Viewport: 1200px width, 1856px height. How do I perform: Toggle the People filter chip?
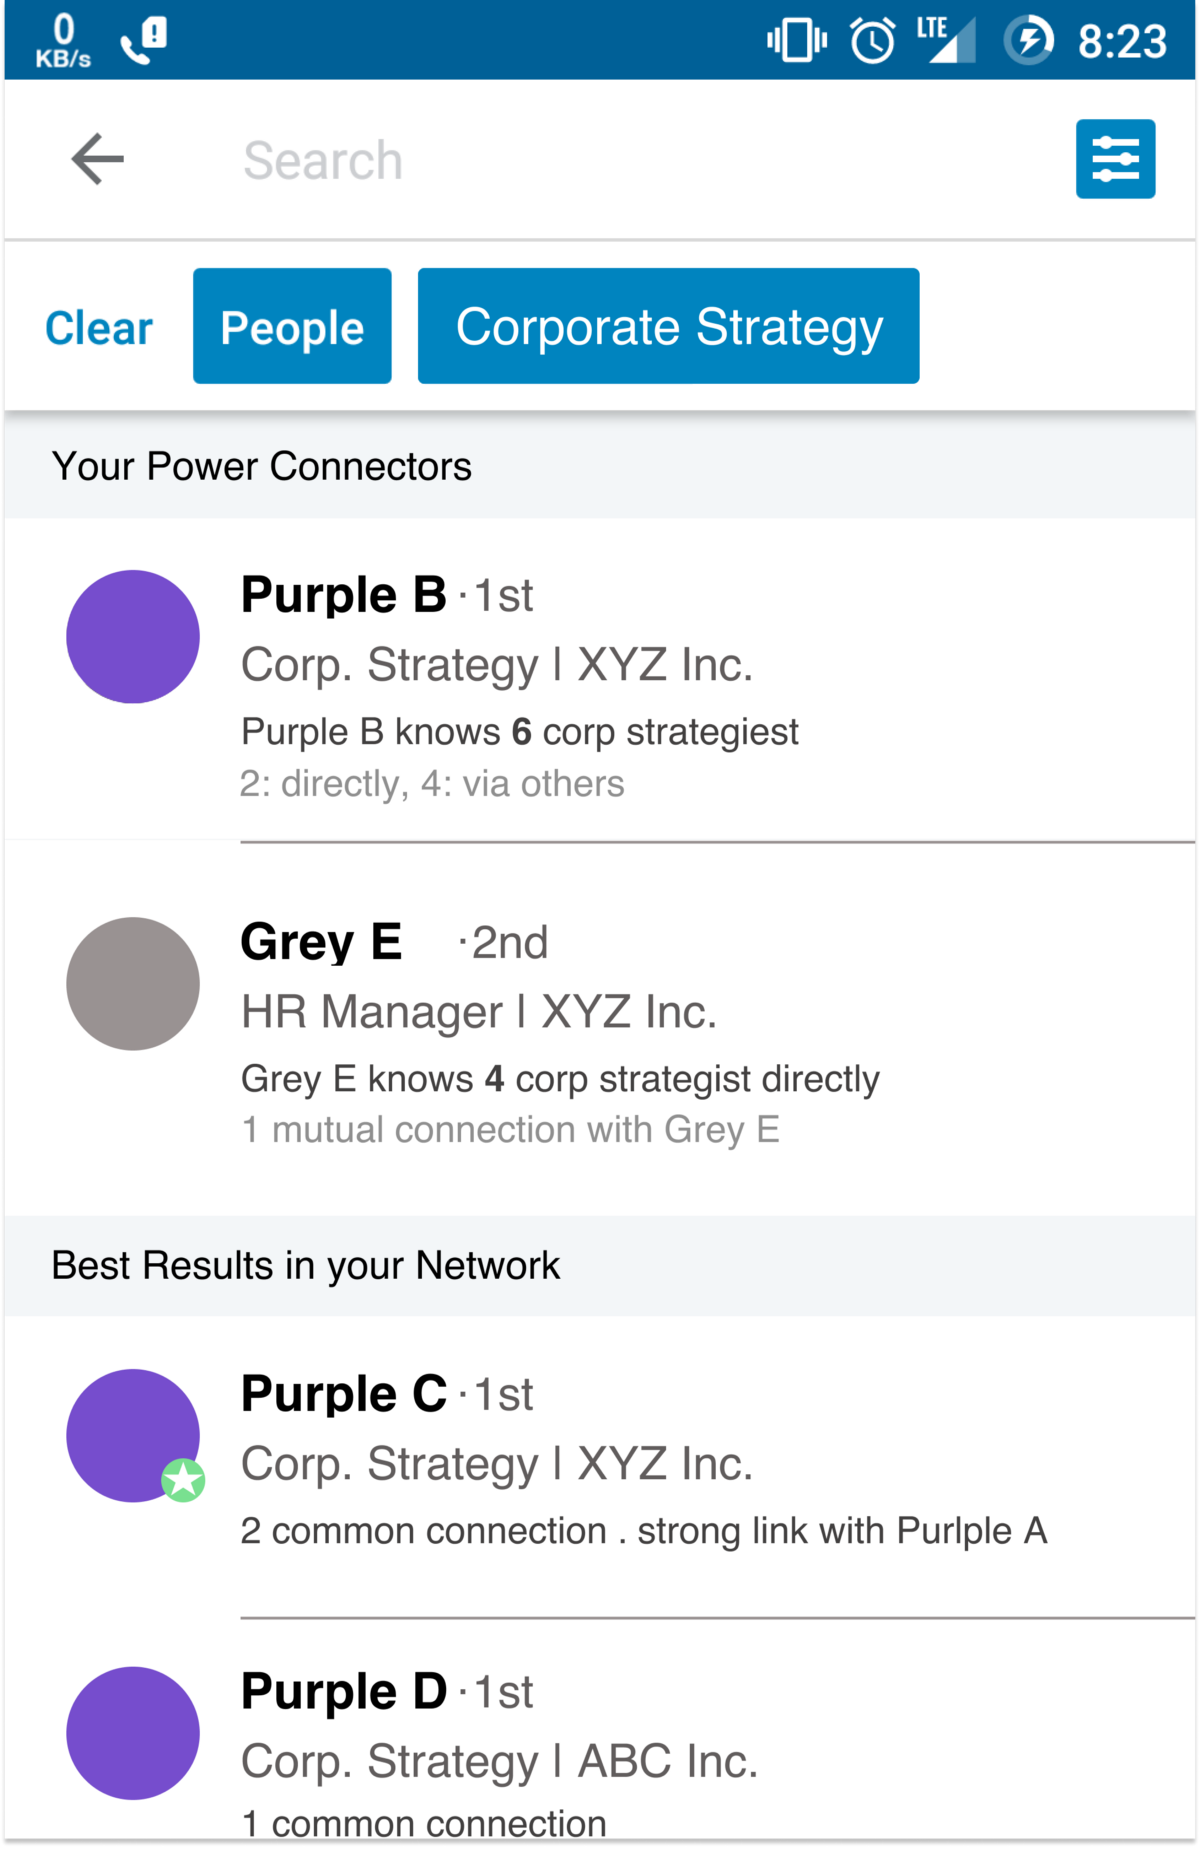tap(292, 326)
